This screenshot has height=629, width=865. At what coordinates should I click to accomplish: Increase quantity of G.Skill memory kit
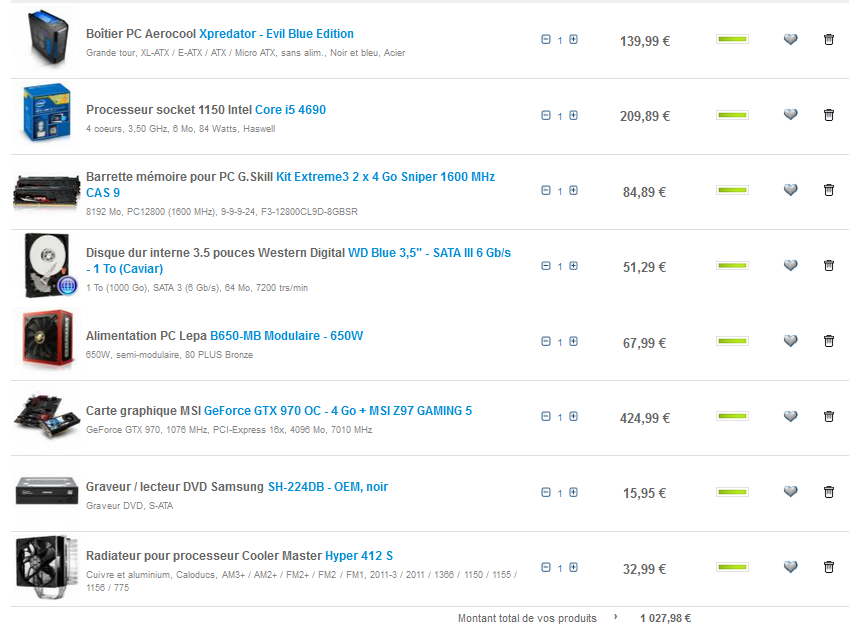pos(573,190)
